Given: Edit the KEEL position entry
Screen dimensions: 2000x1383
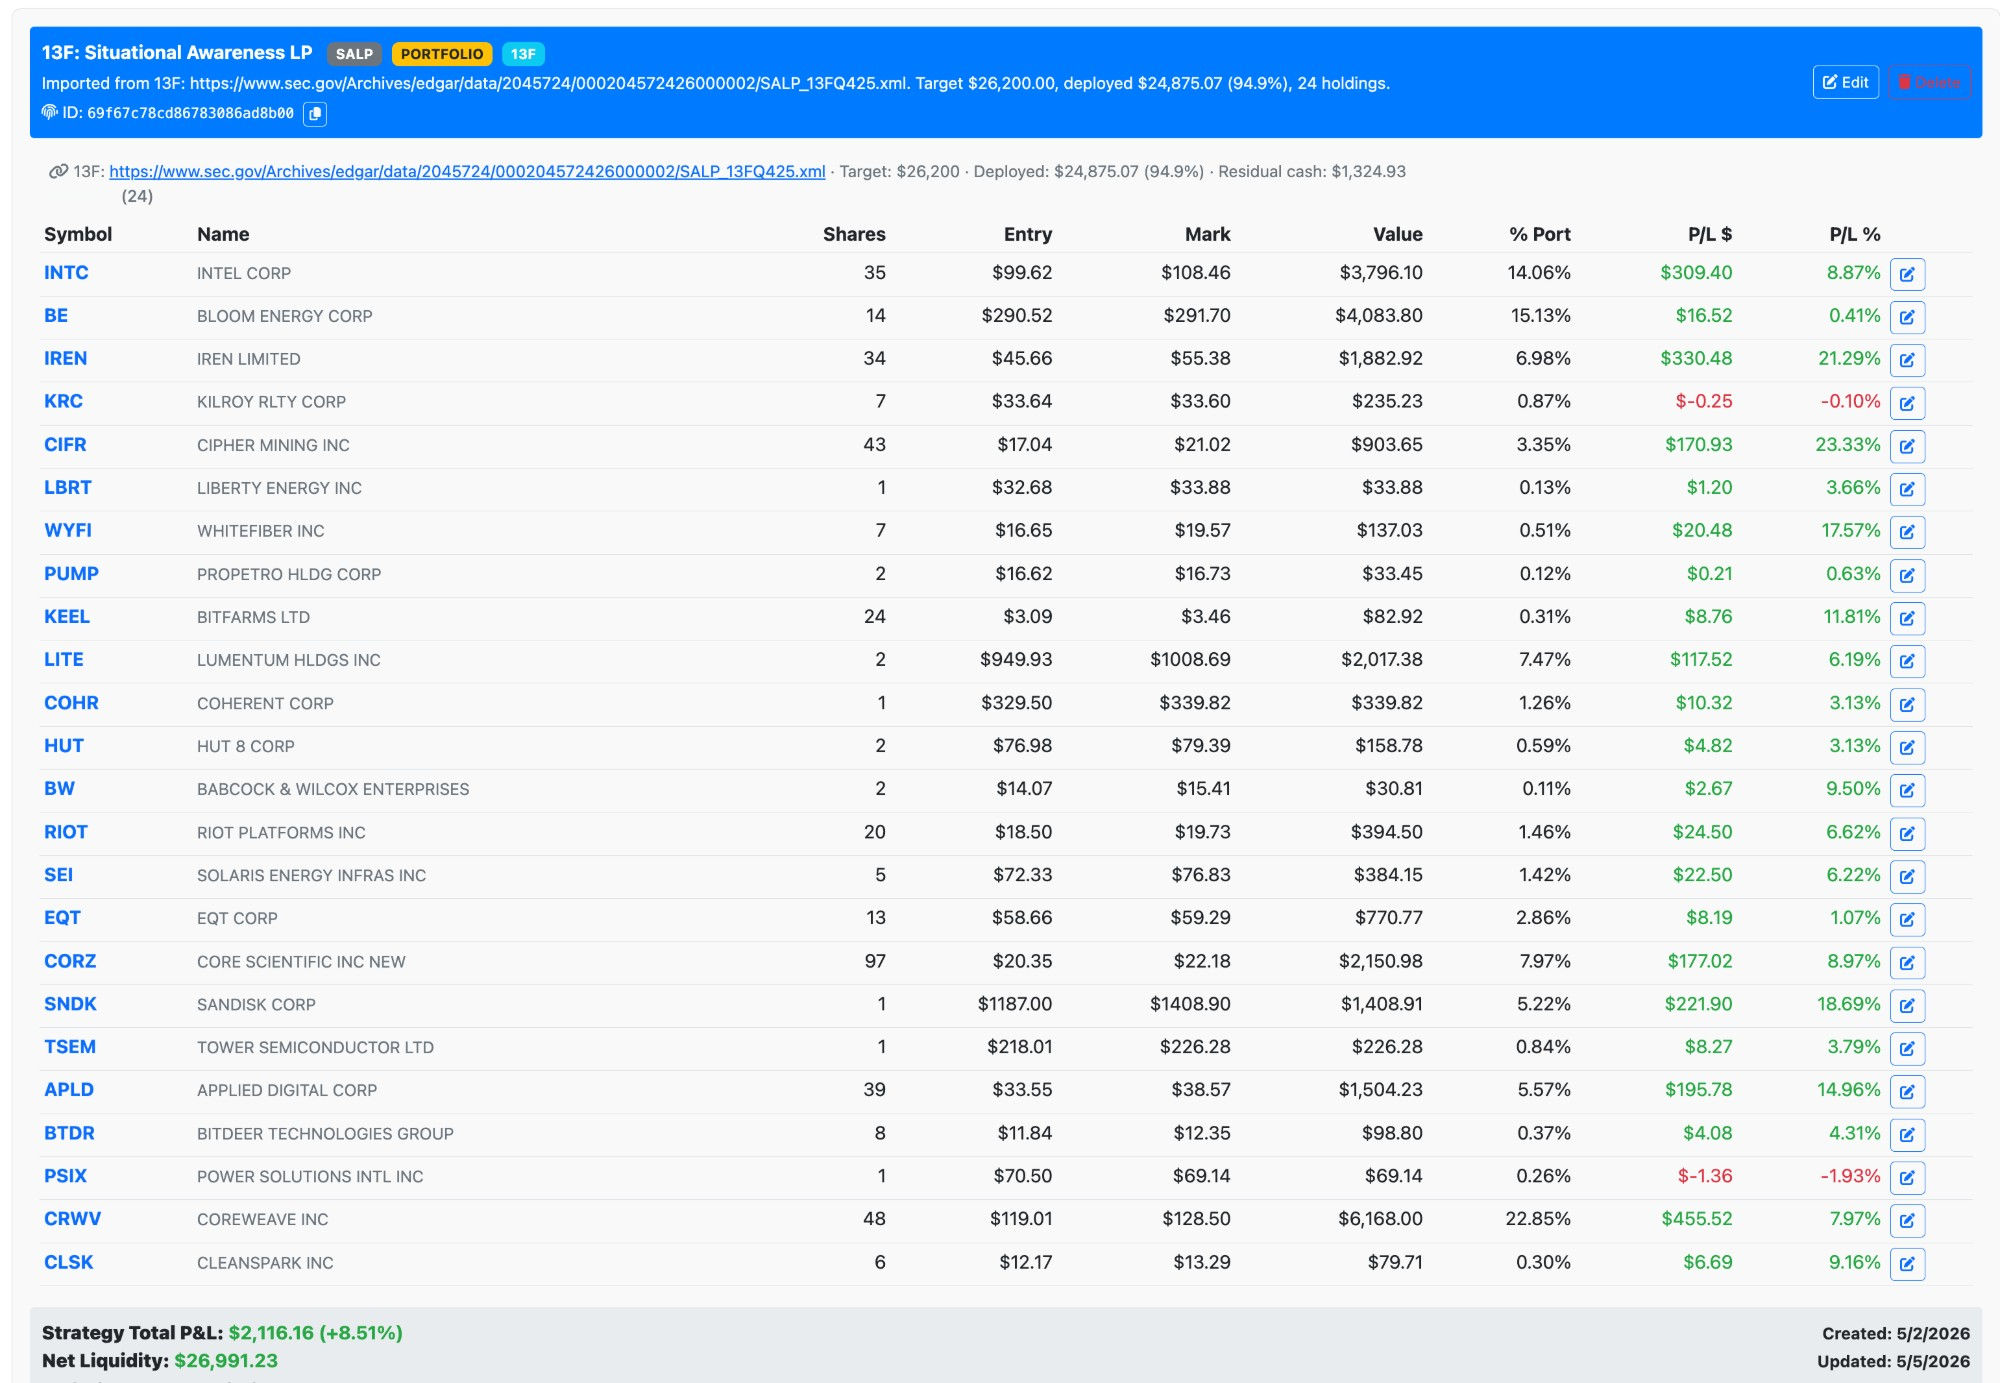Looking at the screenshot, I should pyautogui.click(x=1907, y=618).
